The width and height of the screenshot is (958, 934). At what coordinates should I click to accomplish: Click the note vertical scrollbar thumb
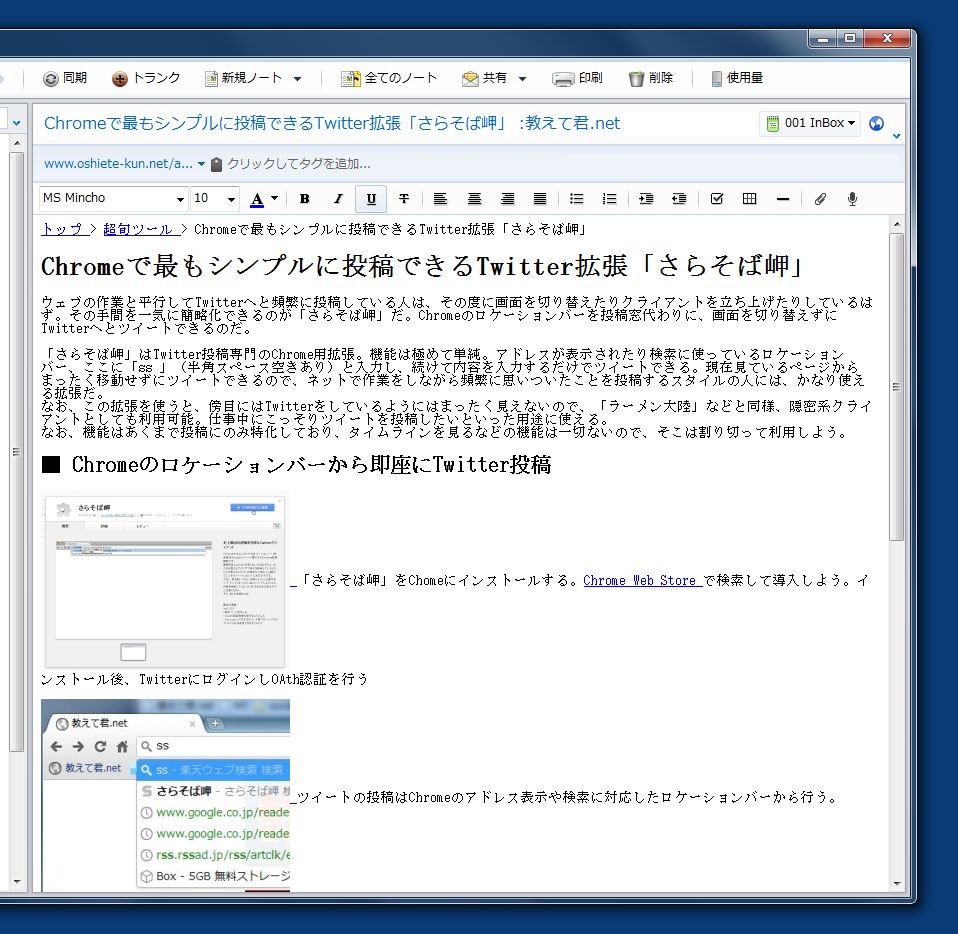click(897, 387)
